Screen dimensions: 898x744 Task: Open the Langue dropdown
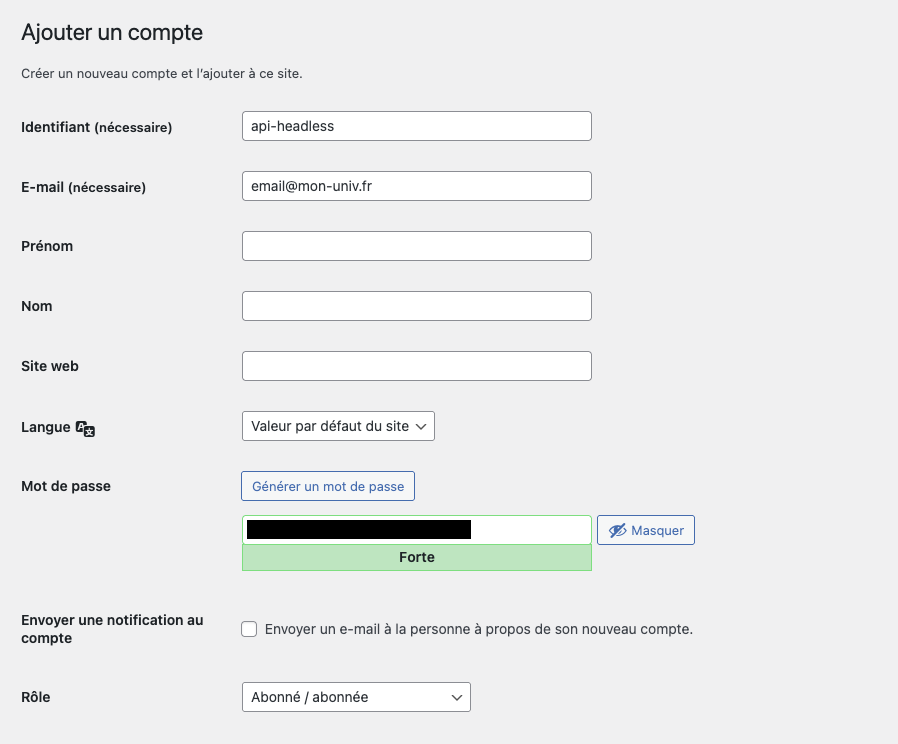tap(338, 426)
